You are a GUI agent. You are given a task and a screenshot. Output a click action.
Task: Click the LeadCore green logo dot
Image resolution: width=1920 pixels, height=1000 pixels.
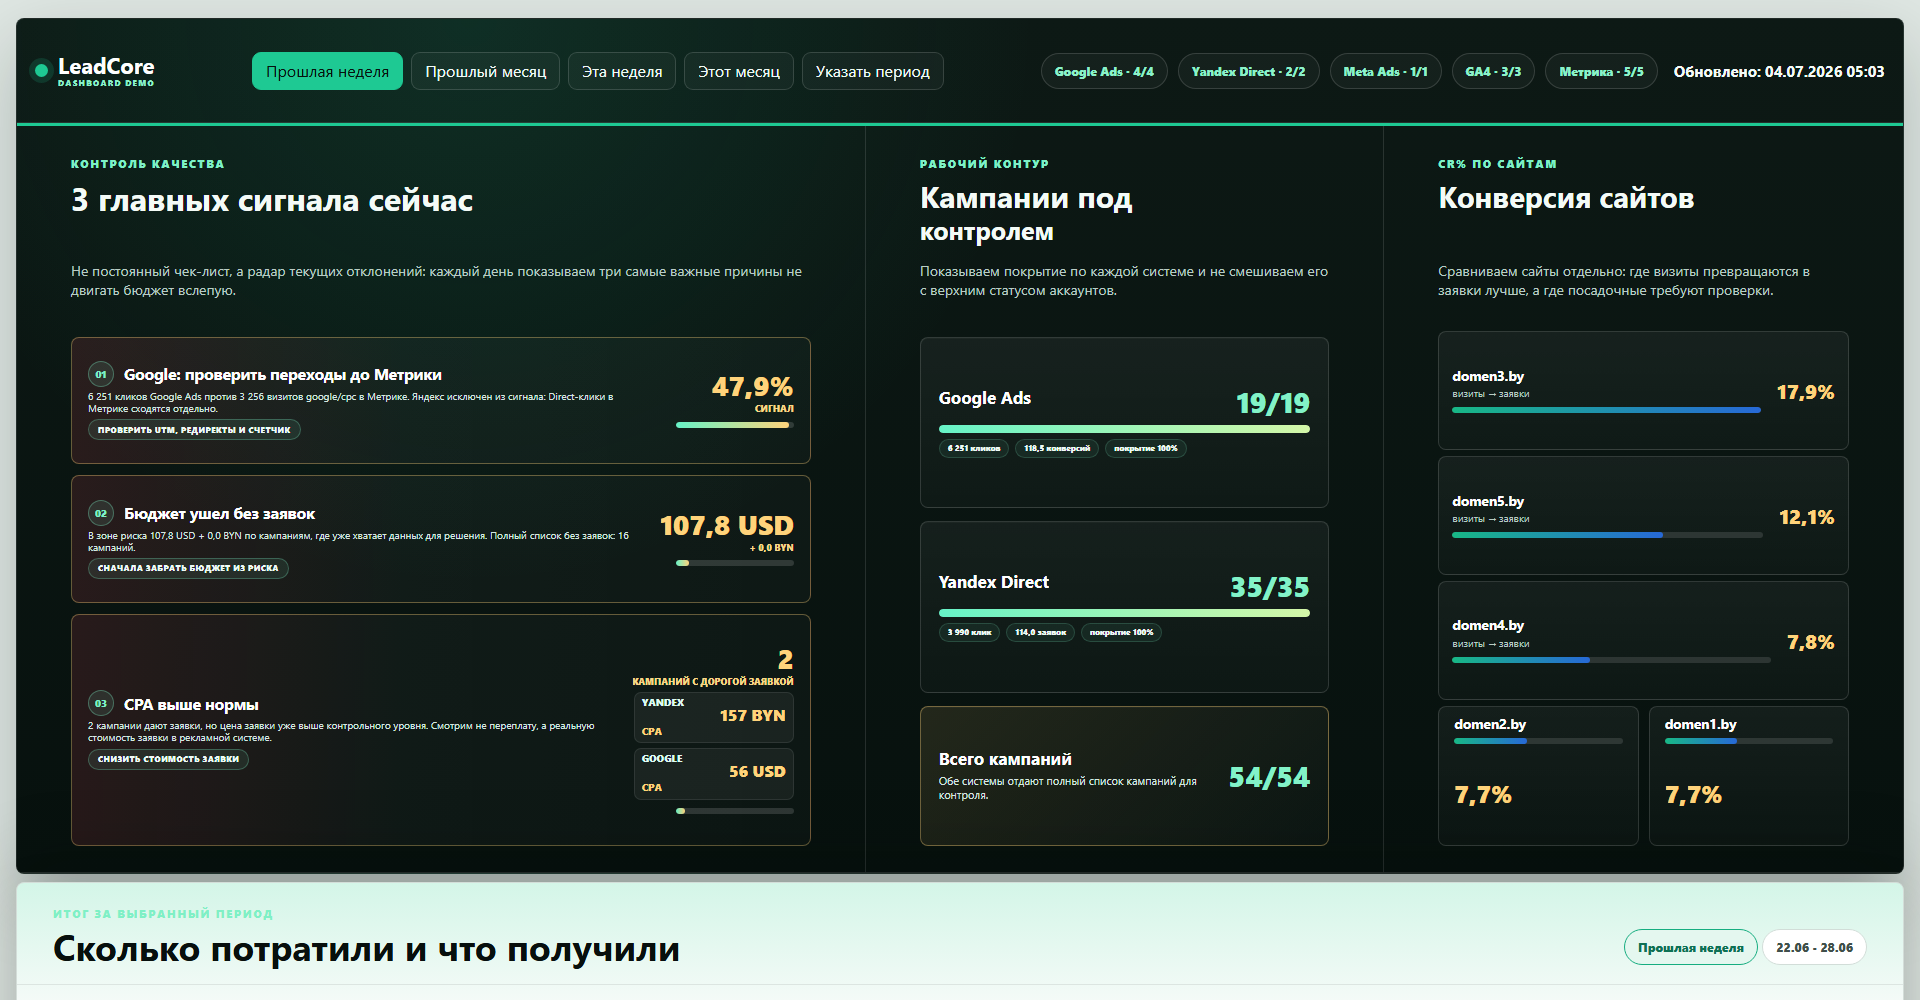pyautogui.click(x=41, y=70)
